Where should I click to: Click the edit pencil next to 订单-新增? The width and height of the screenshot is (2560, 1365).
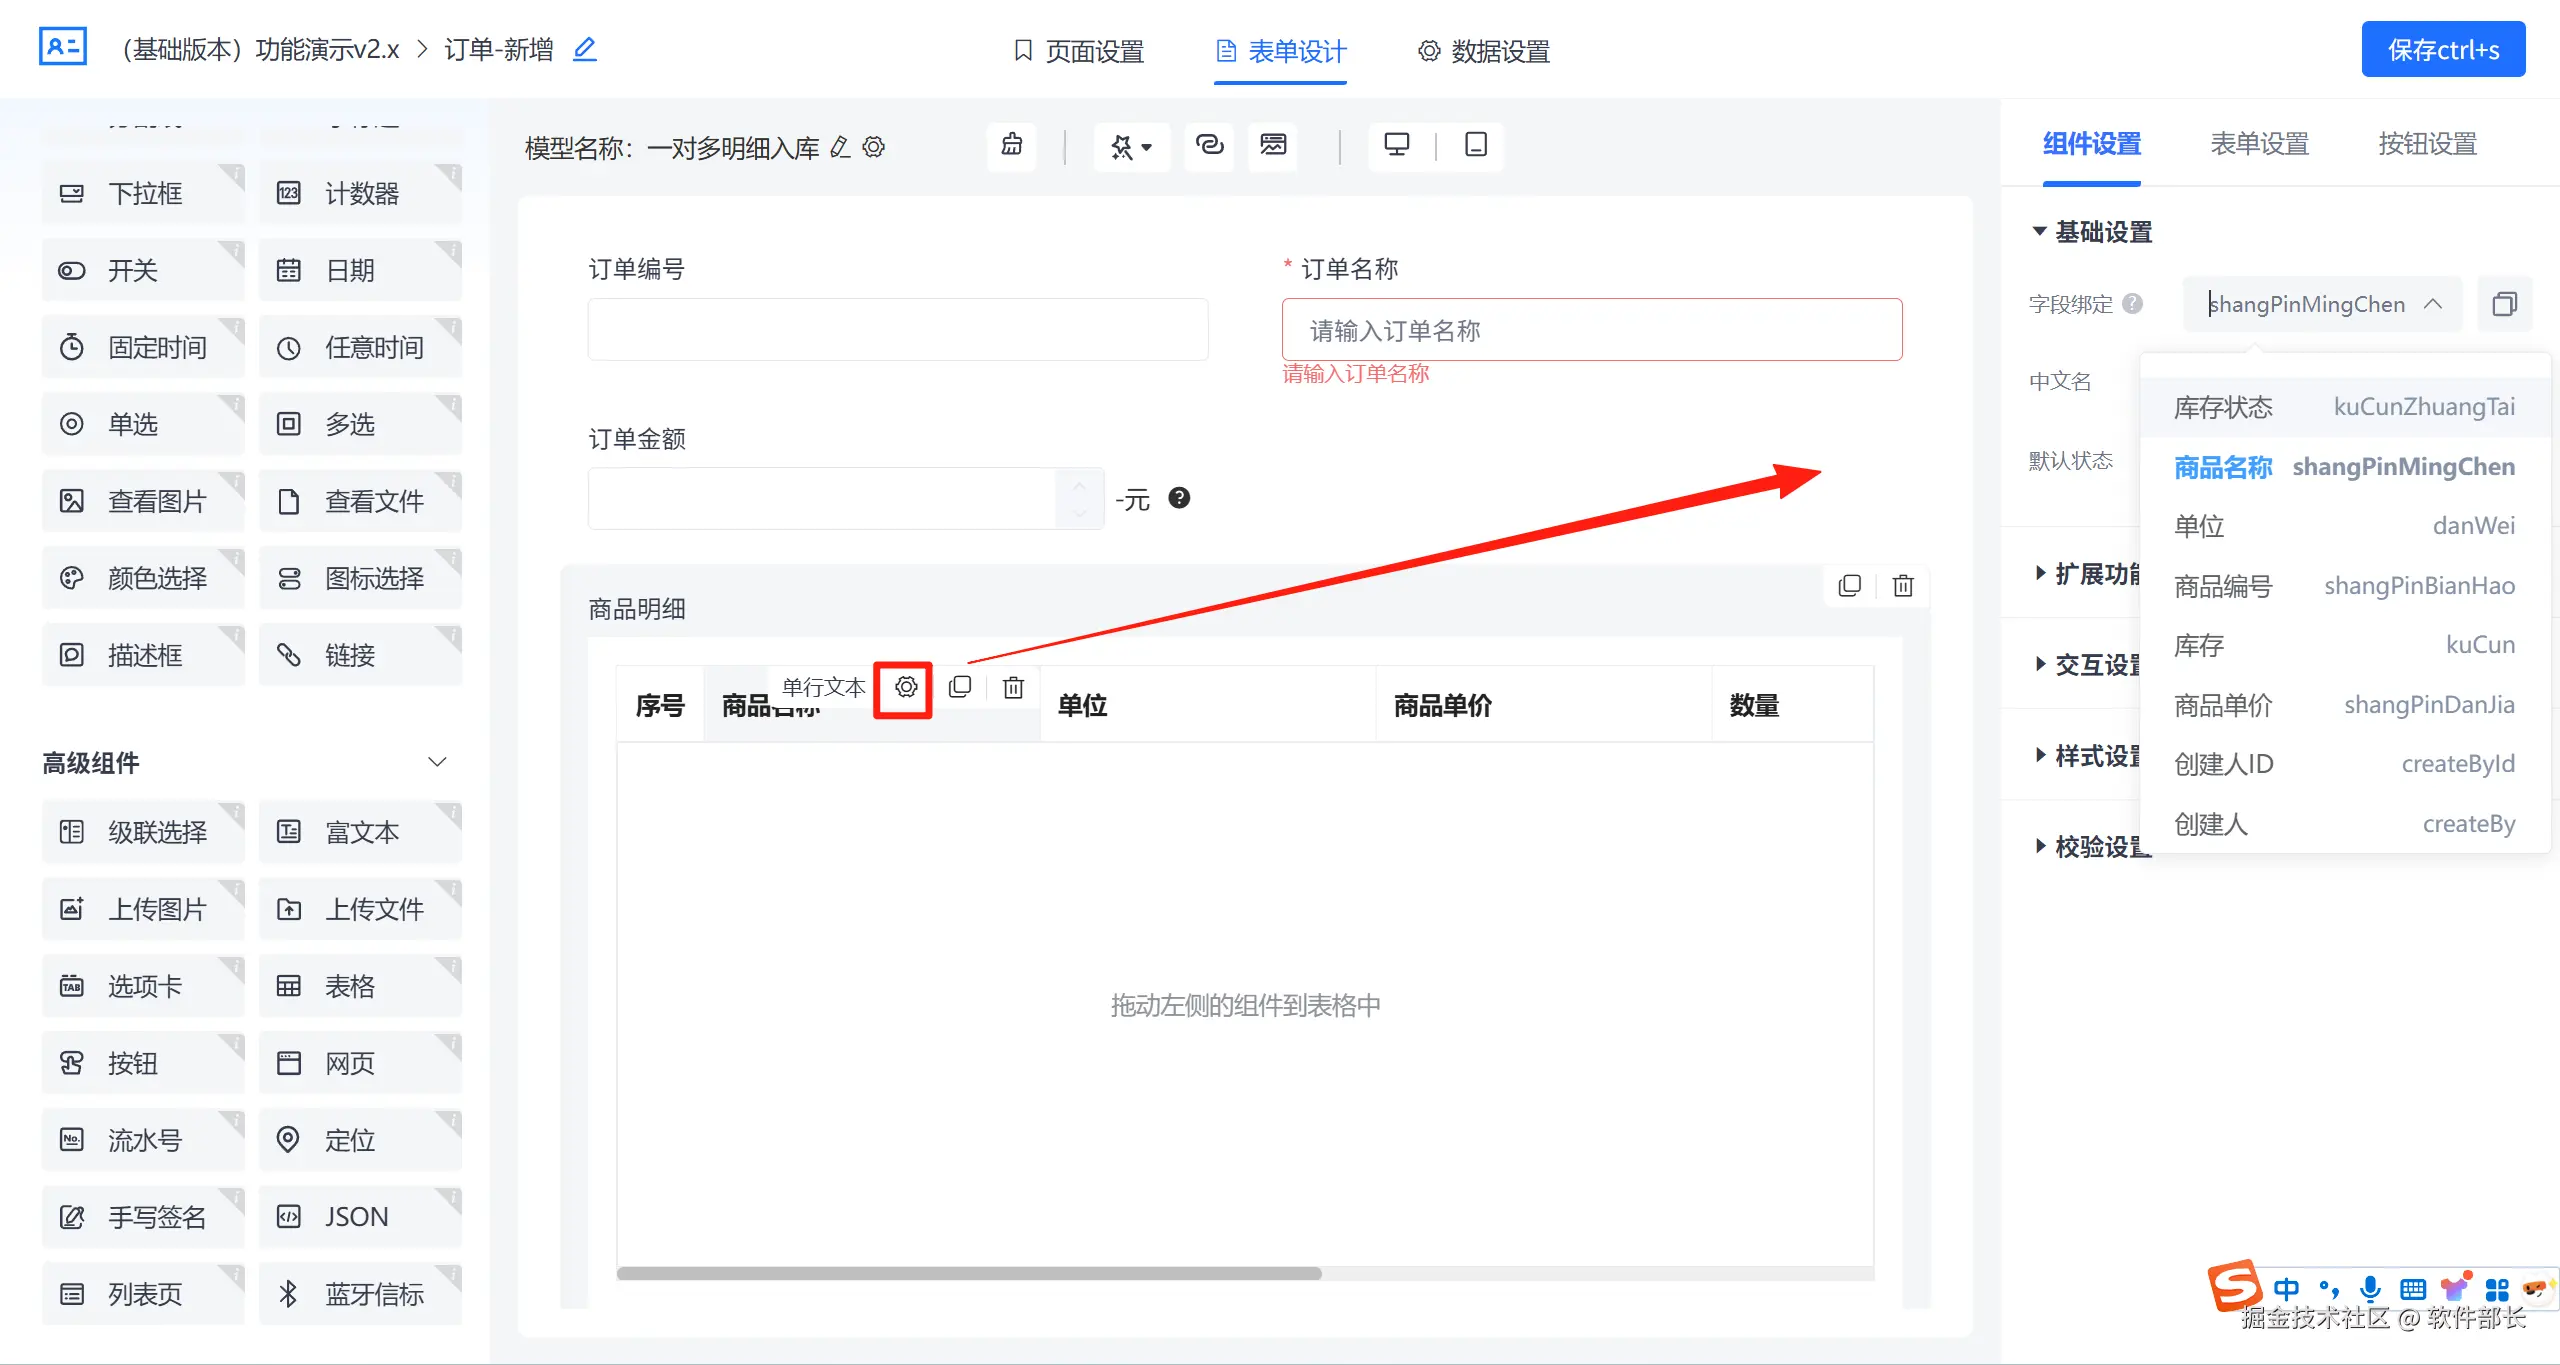(585, 49)
